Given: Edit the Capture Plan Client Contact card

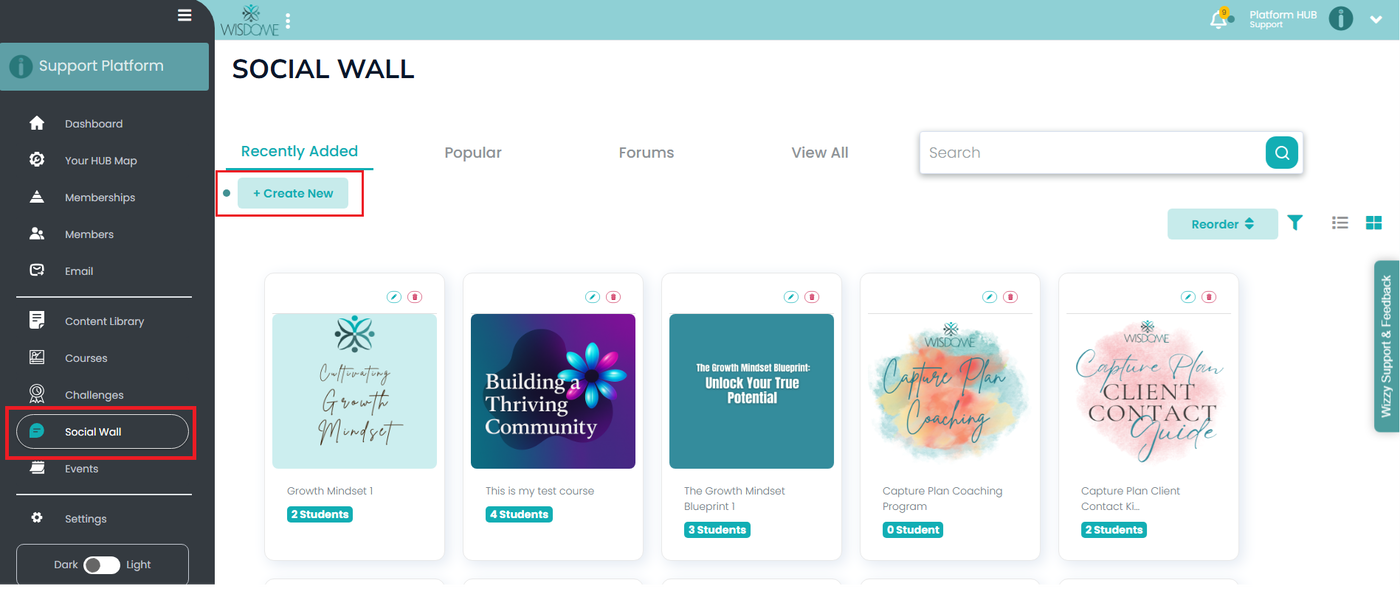Looking at the screenshot, I should tap(1188, 297).
